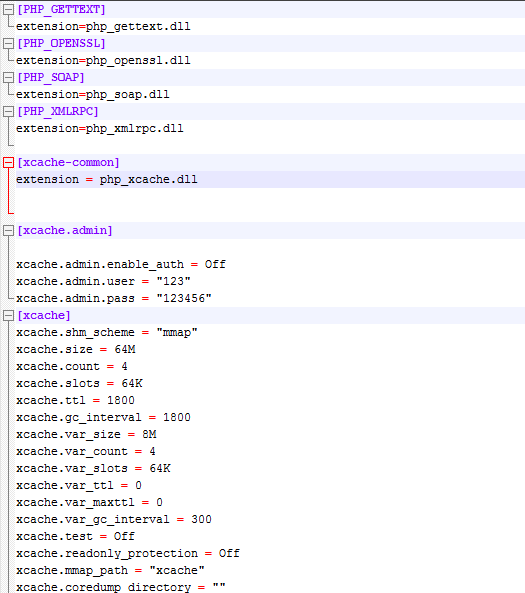Collapse the [xcache.admin] section fold
Viewport: 525px width, 593px height.
click(8, 231)
